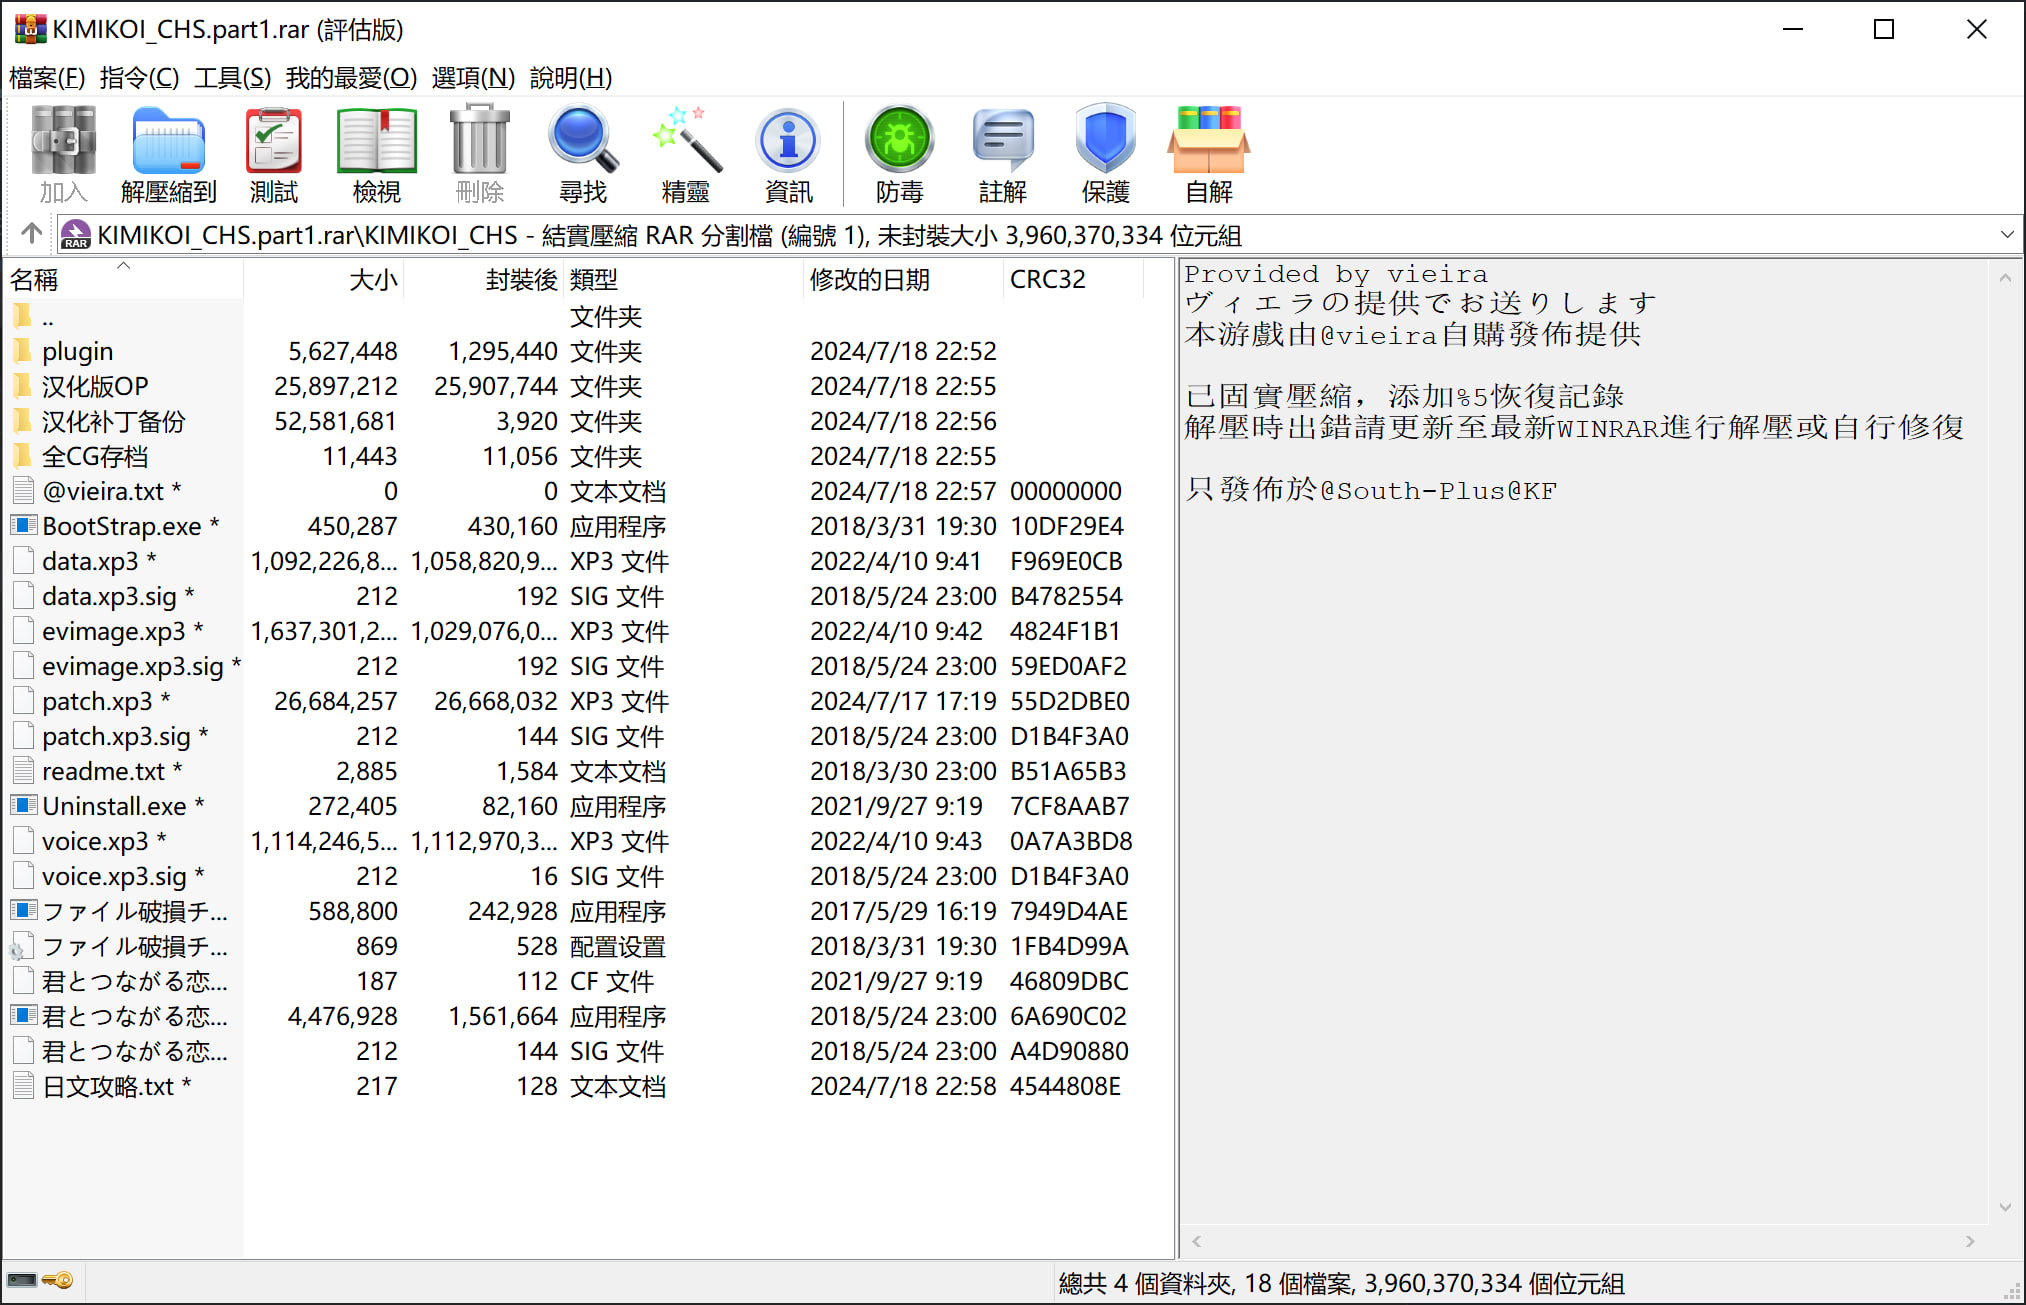Viewport: 2026px width, 1305px height.
Task: Click the 測試 (Test) archive icon
Action: click(x=273, y=154)
